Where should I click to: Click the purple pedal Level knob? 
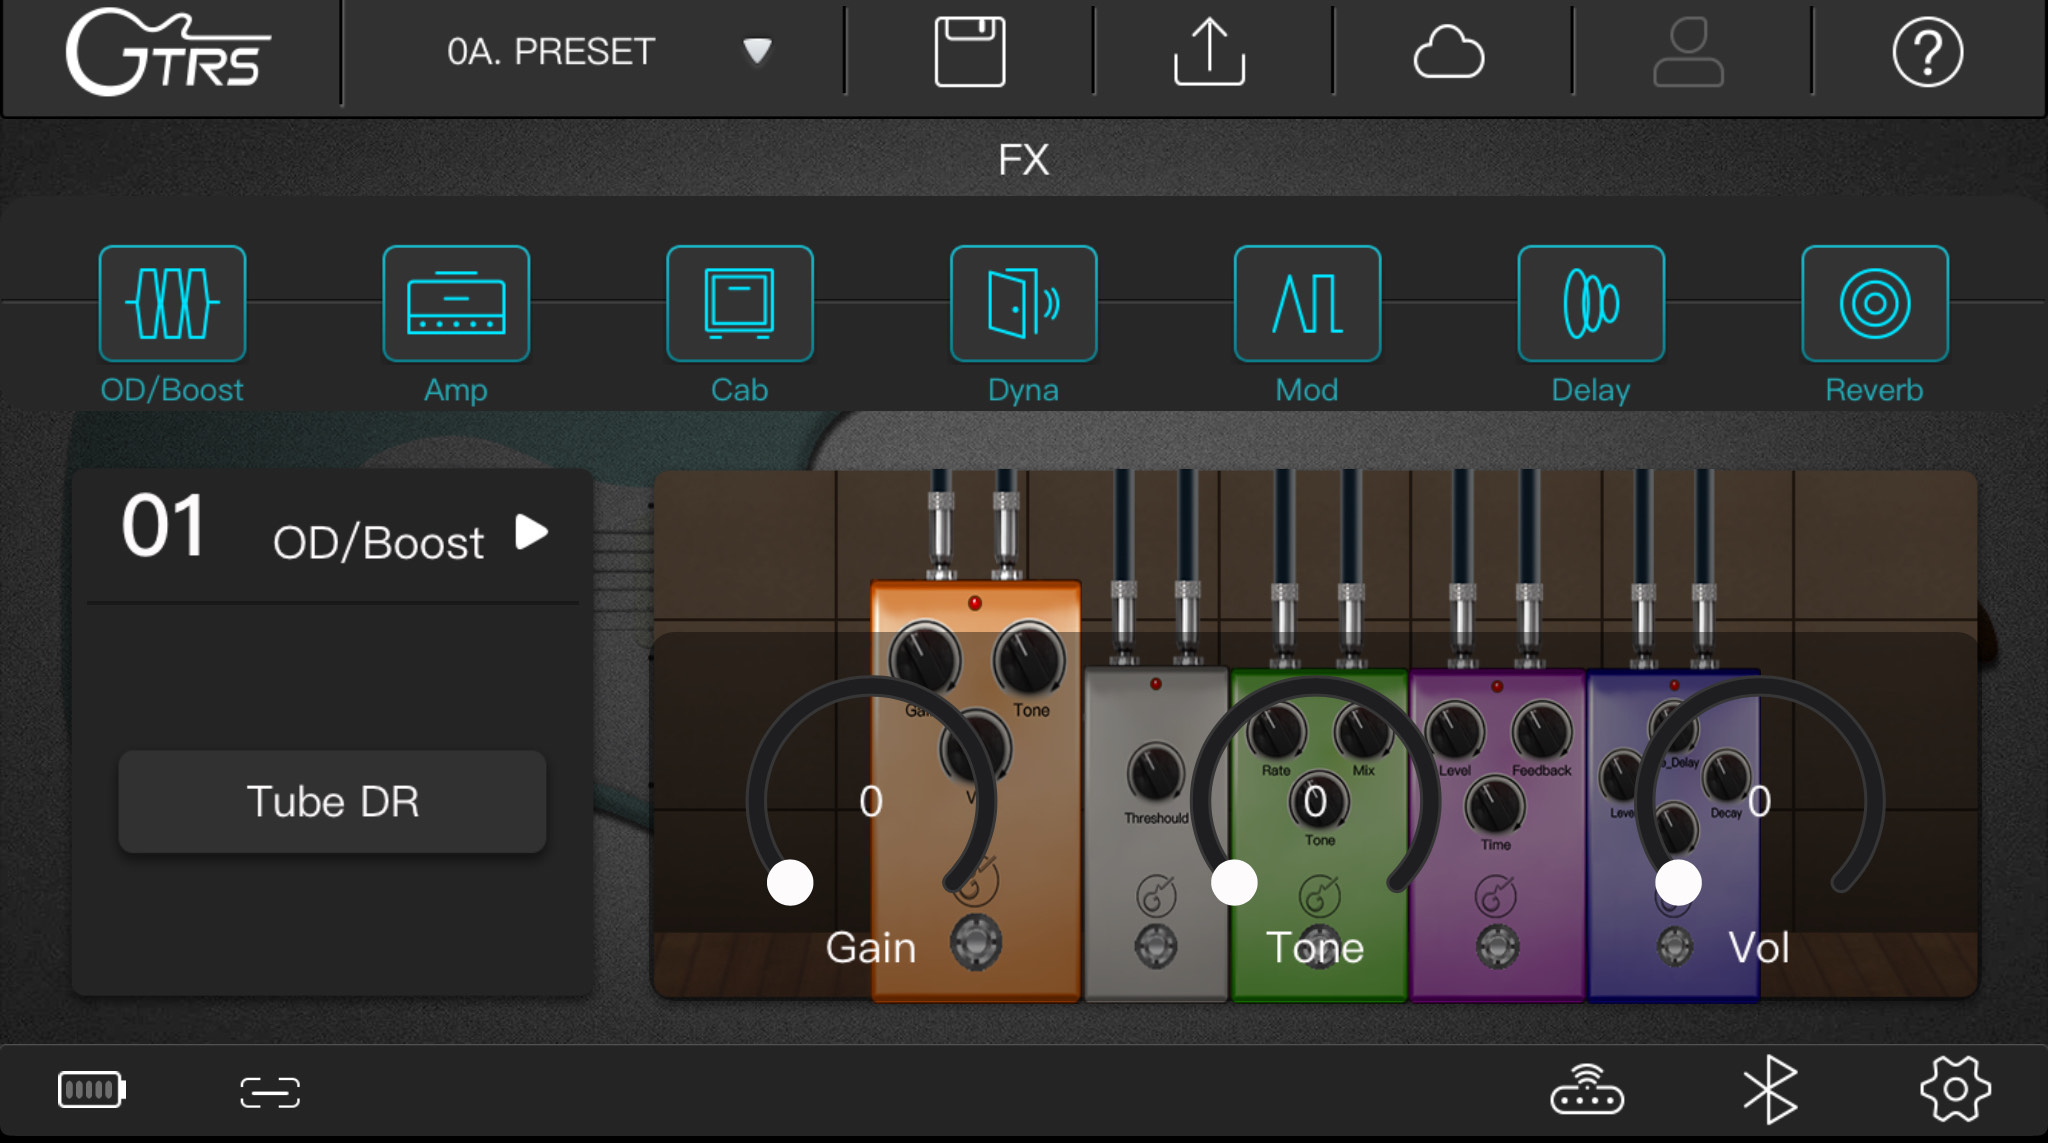pyautogui.click(x=1454, y=731)
